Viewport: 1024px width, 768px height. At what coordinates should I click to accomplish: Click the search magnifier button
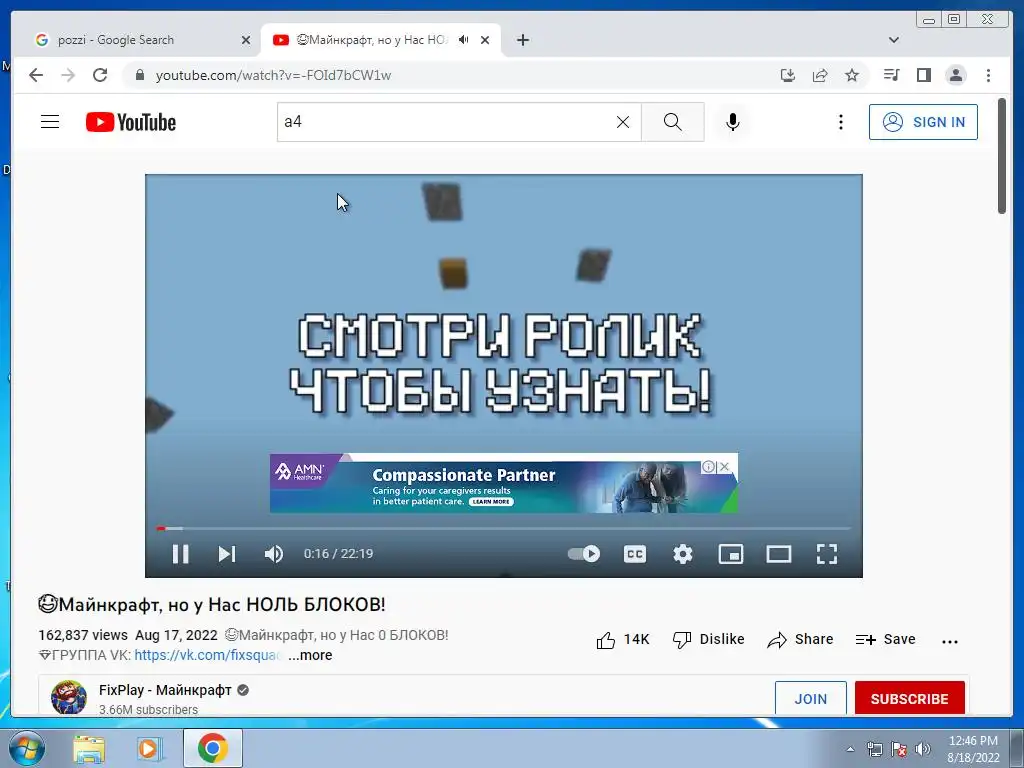673,122
